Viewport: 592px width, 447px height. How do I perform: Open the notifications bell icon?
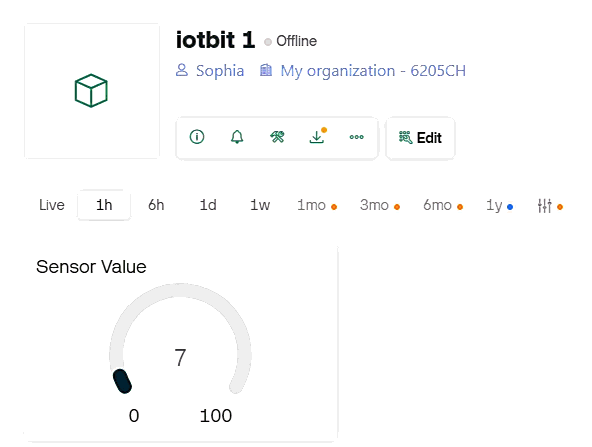coord(237,137)
